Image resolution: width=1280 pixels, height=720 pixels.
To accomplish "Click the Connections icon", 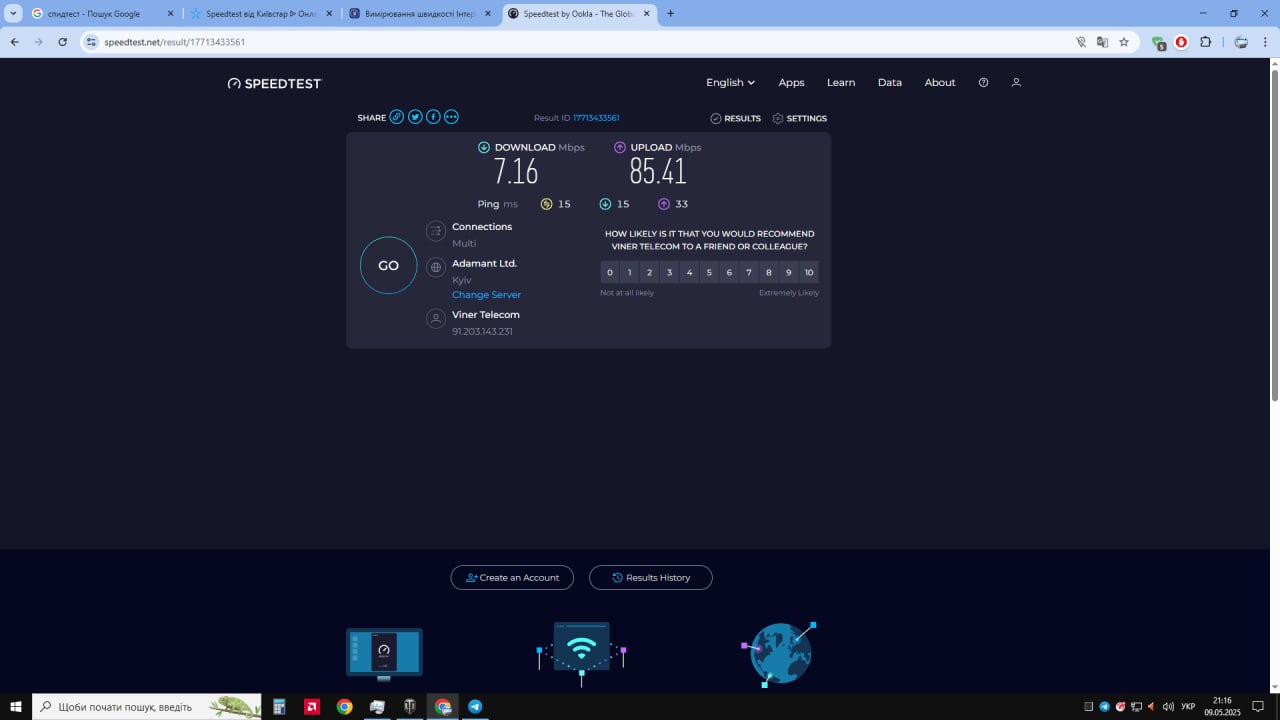I will pos(436,232).
